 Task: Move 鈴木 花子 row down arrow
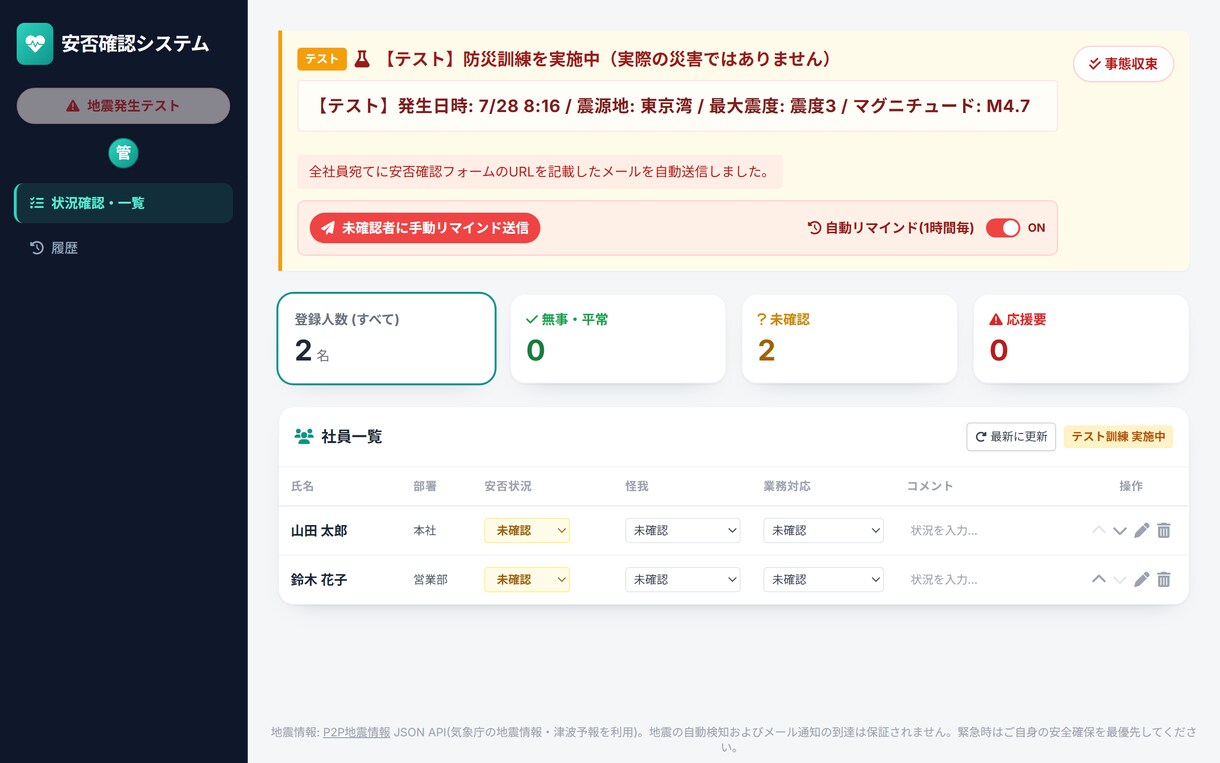click(x=1120, y=579)
